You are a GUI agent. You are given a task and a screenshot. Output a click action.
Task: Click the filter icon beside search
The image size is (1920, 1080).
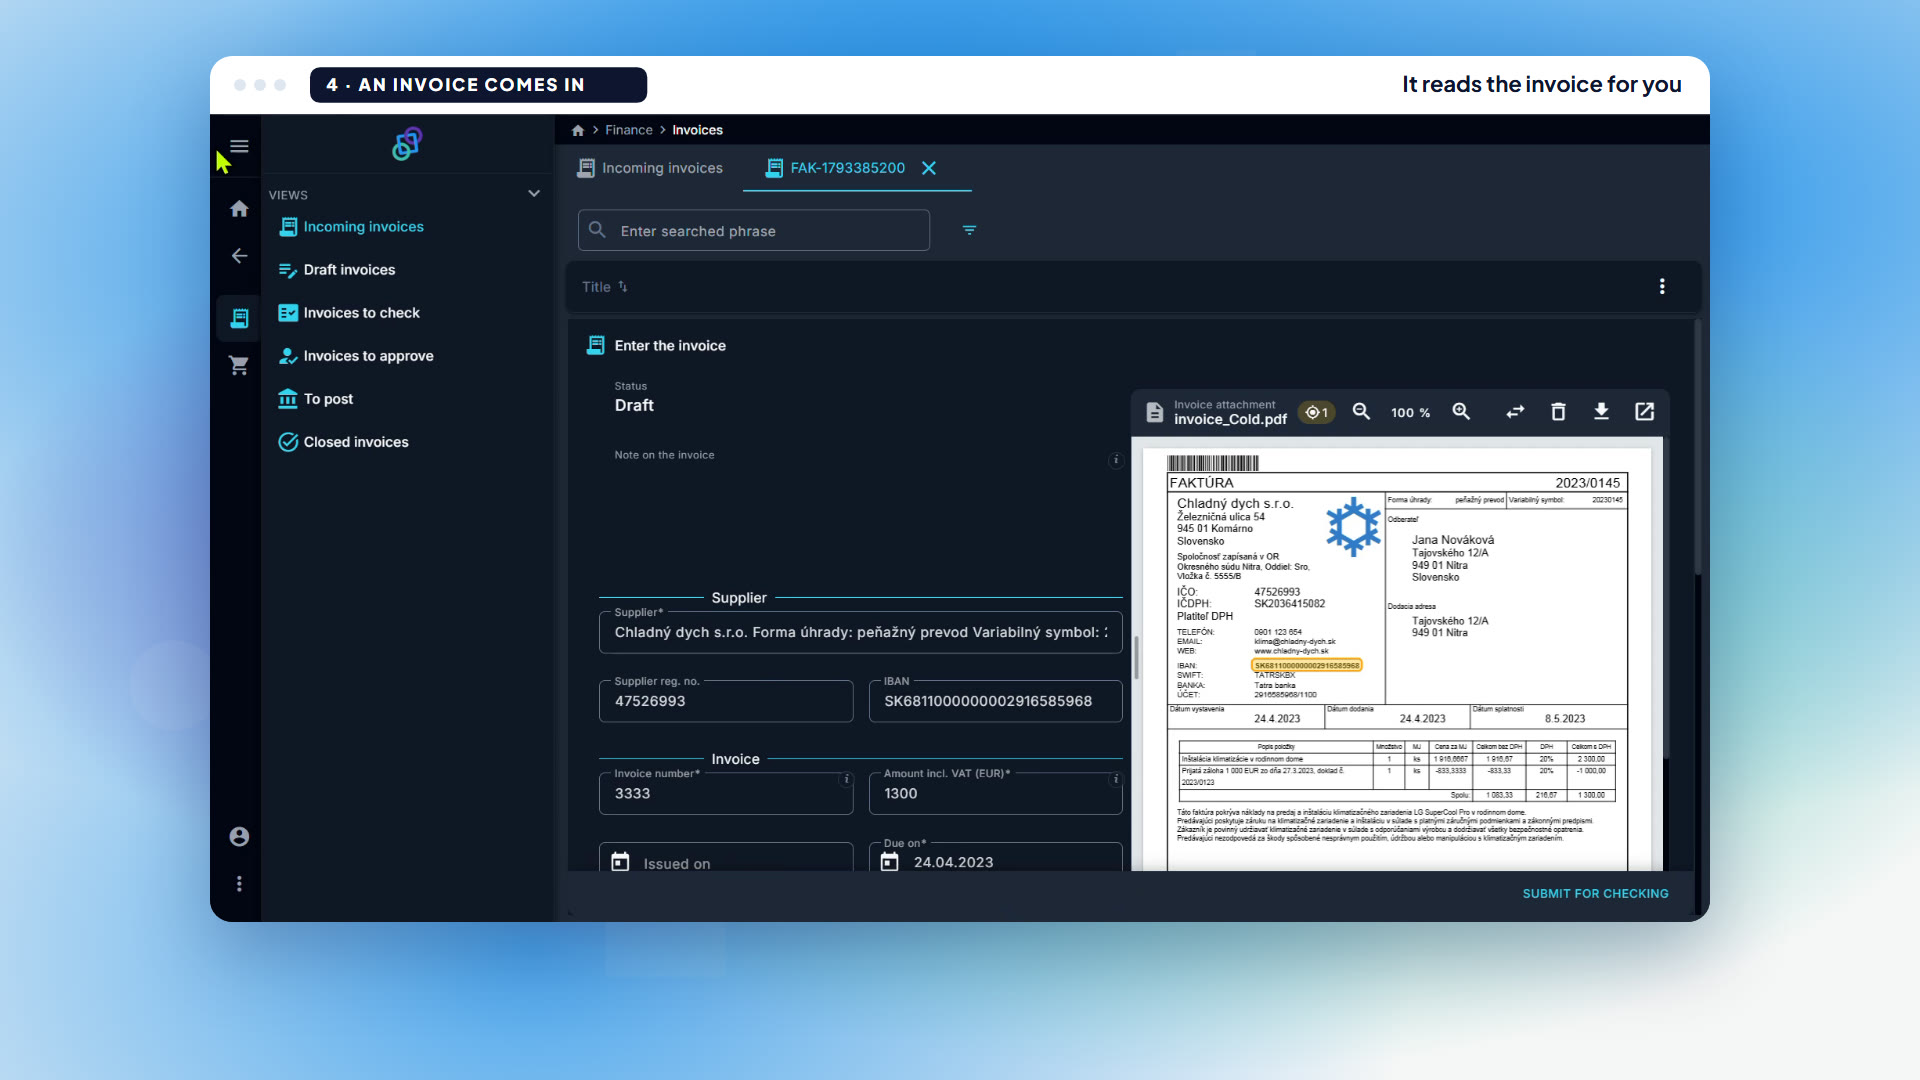[x=969, y=230]
